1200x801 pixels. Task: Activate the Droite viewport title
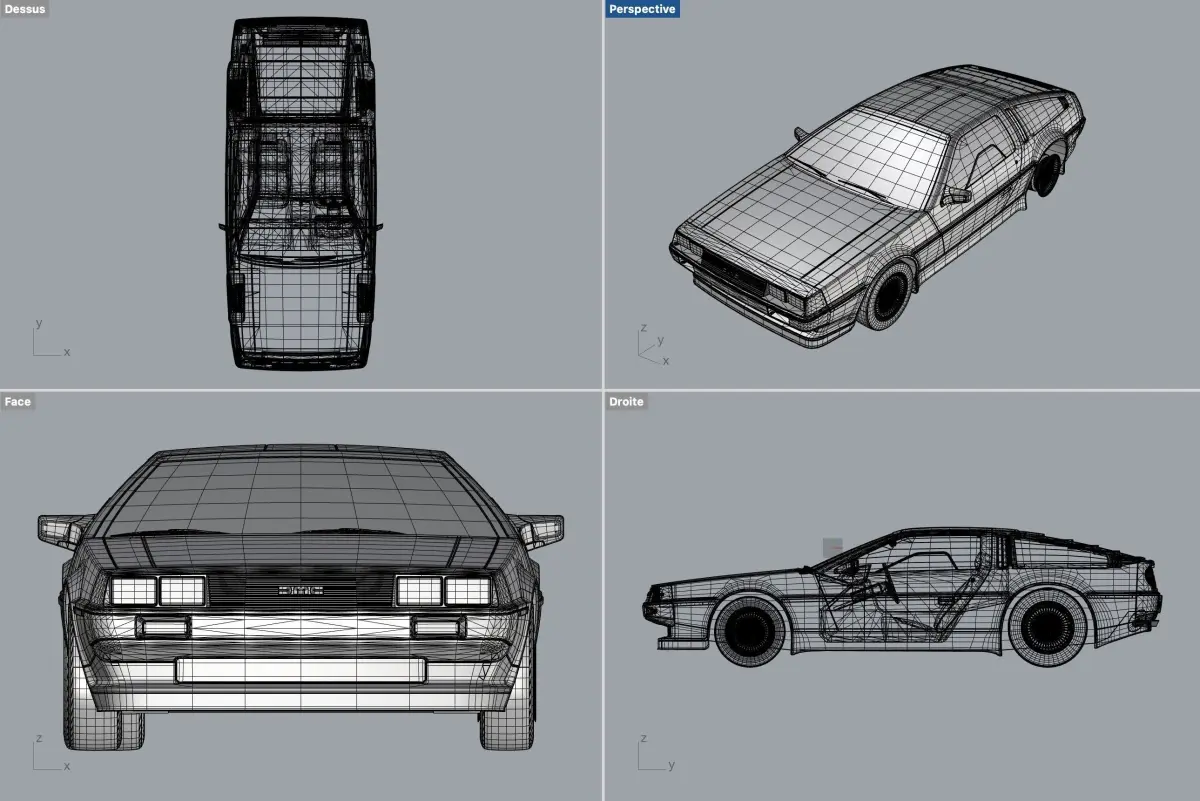pos(626,401)
